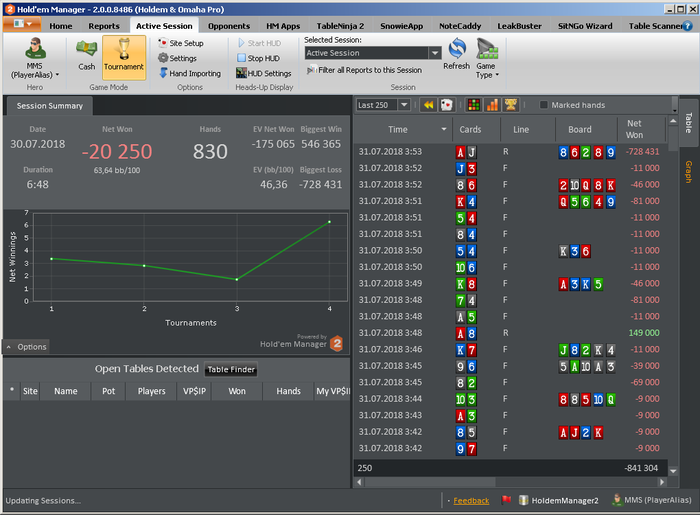700x515 pixels.
Task: Switch to the vertical Graph side tab
Action: (688, 172)
